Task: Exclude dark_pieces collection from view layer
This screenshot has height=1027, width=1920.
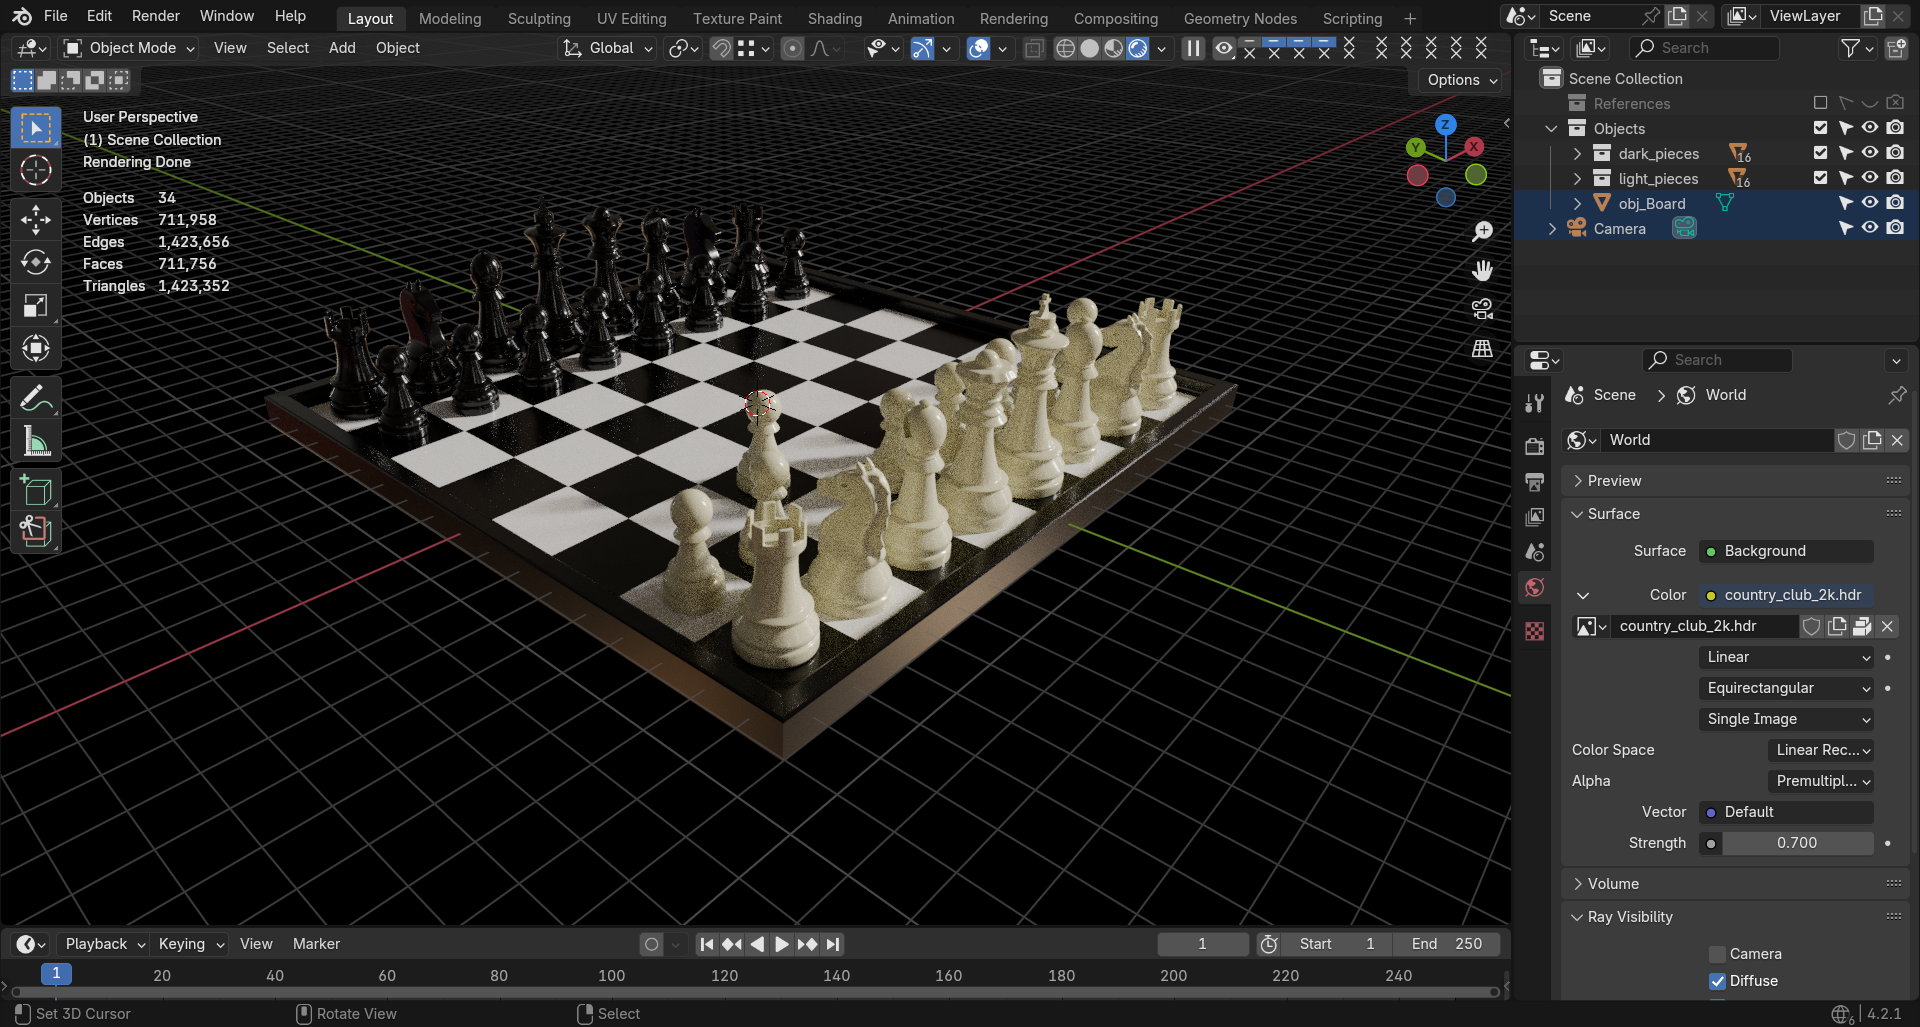Action: coord(1820,153)
